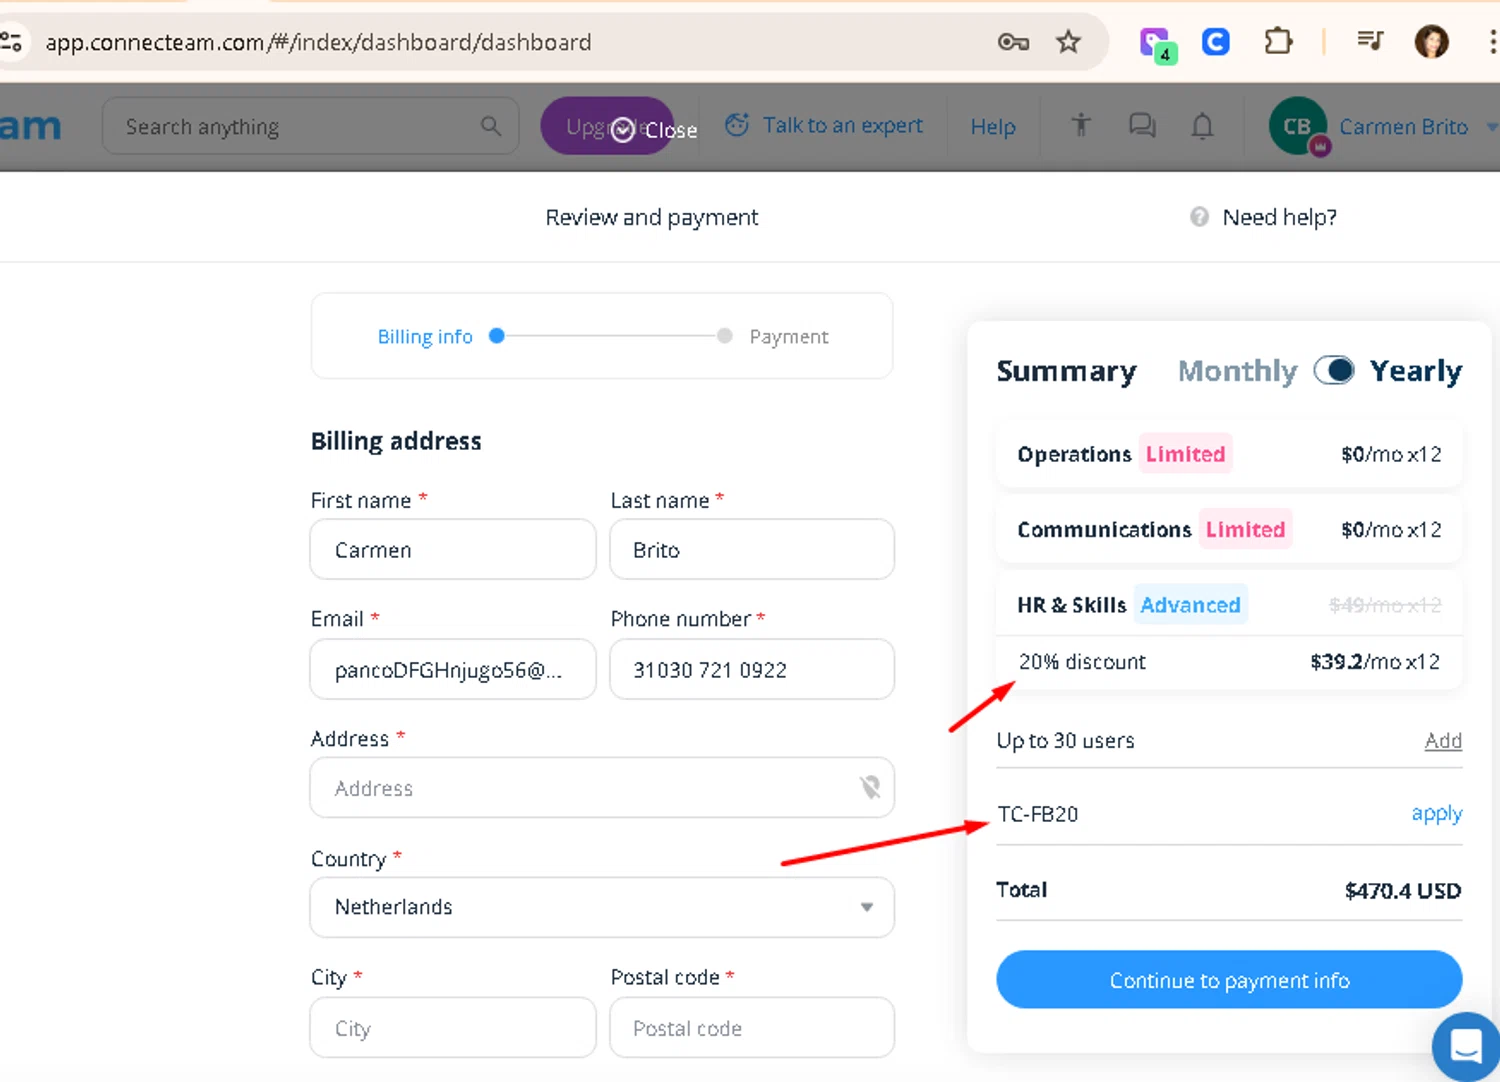This screenshot has height=1082, width=1500.
Task: Click the site settings icon in address bar
Action: click(11, 42)
